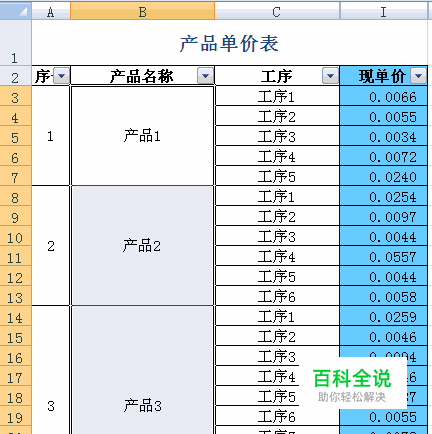Screen dimensions: 432x434
Task: Open the 序 column filter dropdown
Action: (x=62, y=76)
